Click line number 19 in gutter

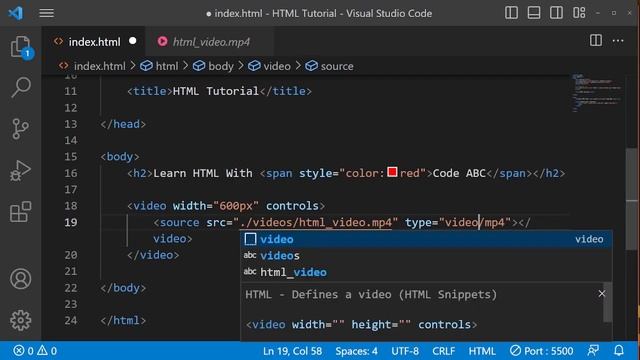(71, 222)
